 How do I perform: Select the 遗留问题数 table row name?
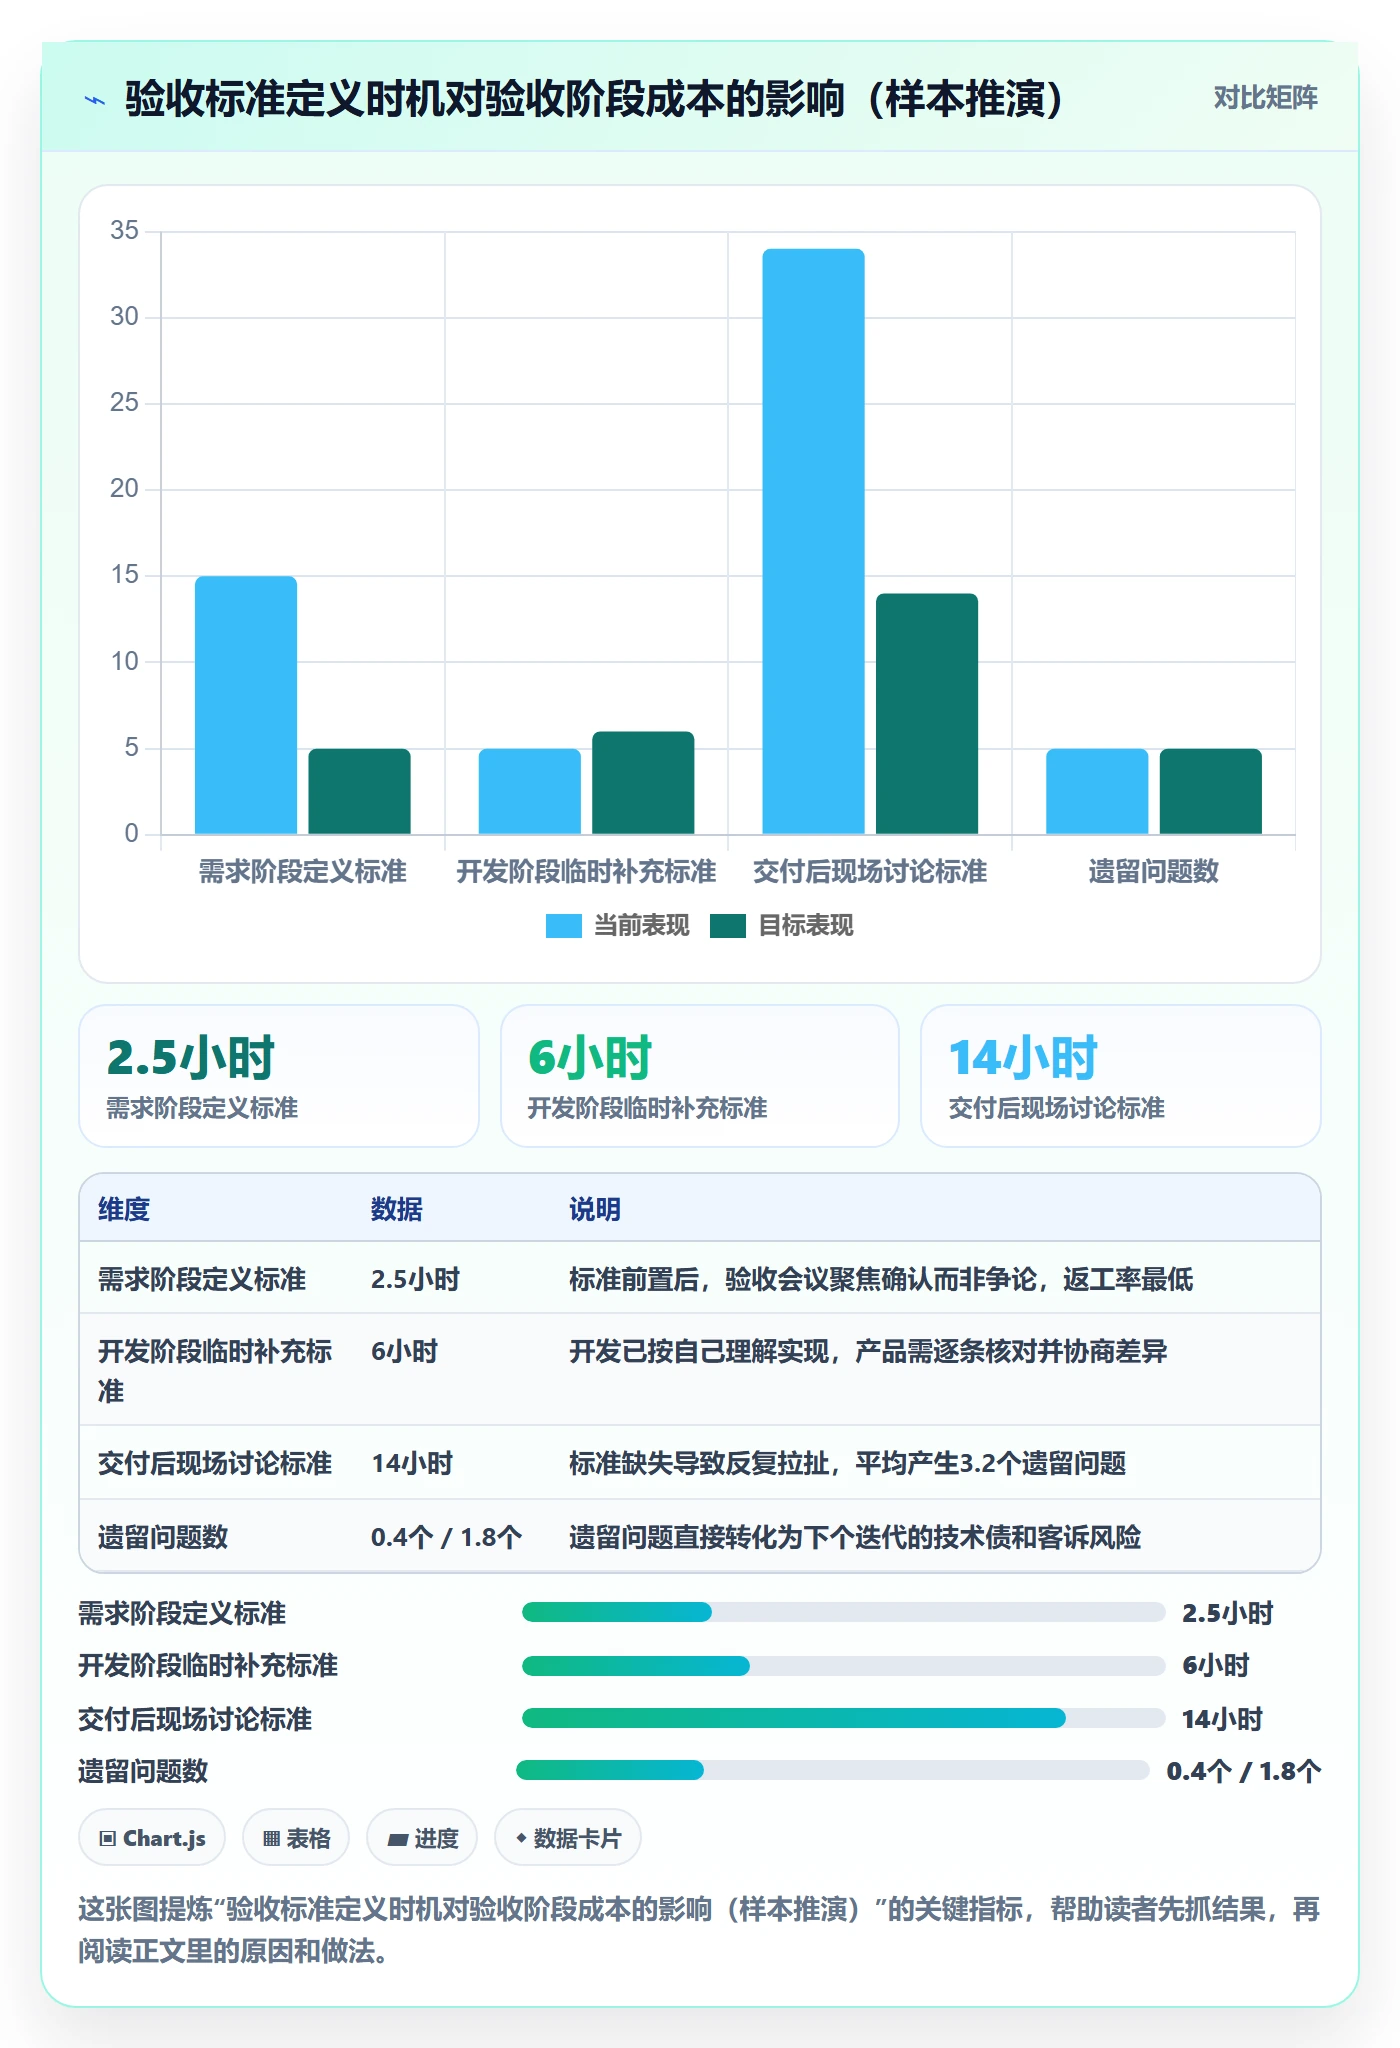point(163,1537)
